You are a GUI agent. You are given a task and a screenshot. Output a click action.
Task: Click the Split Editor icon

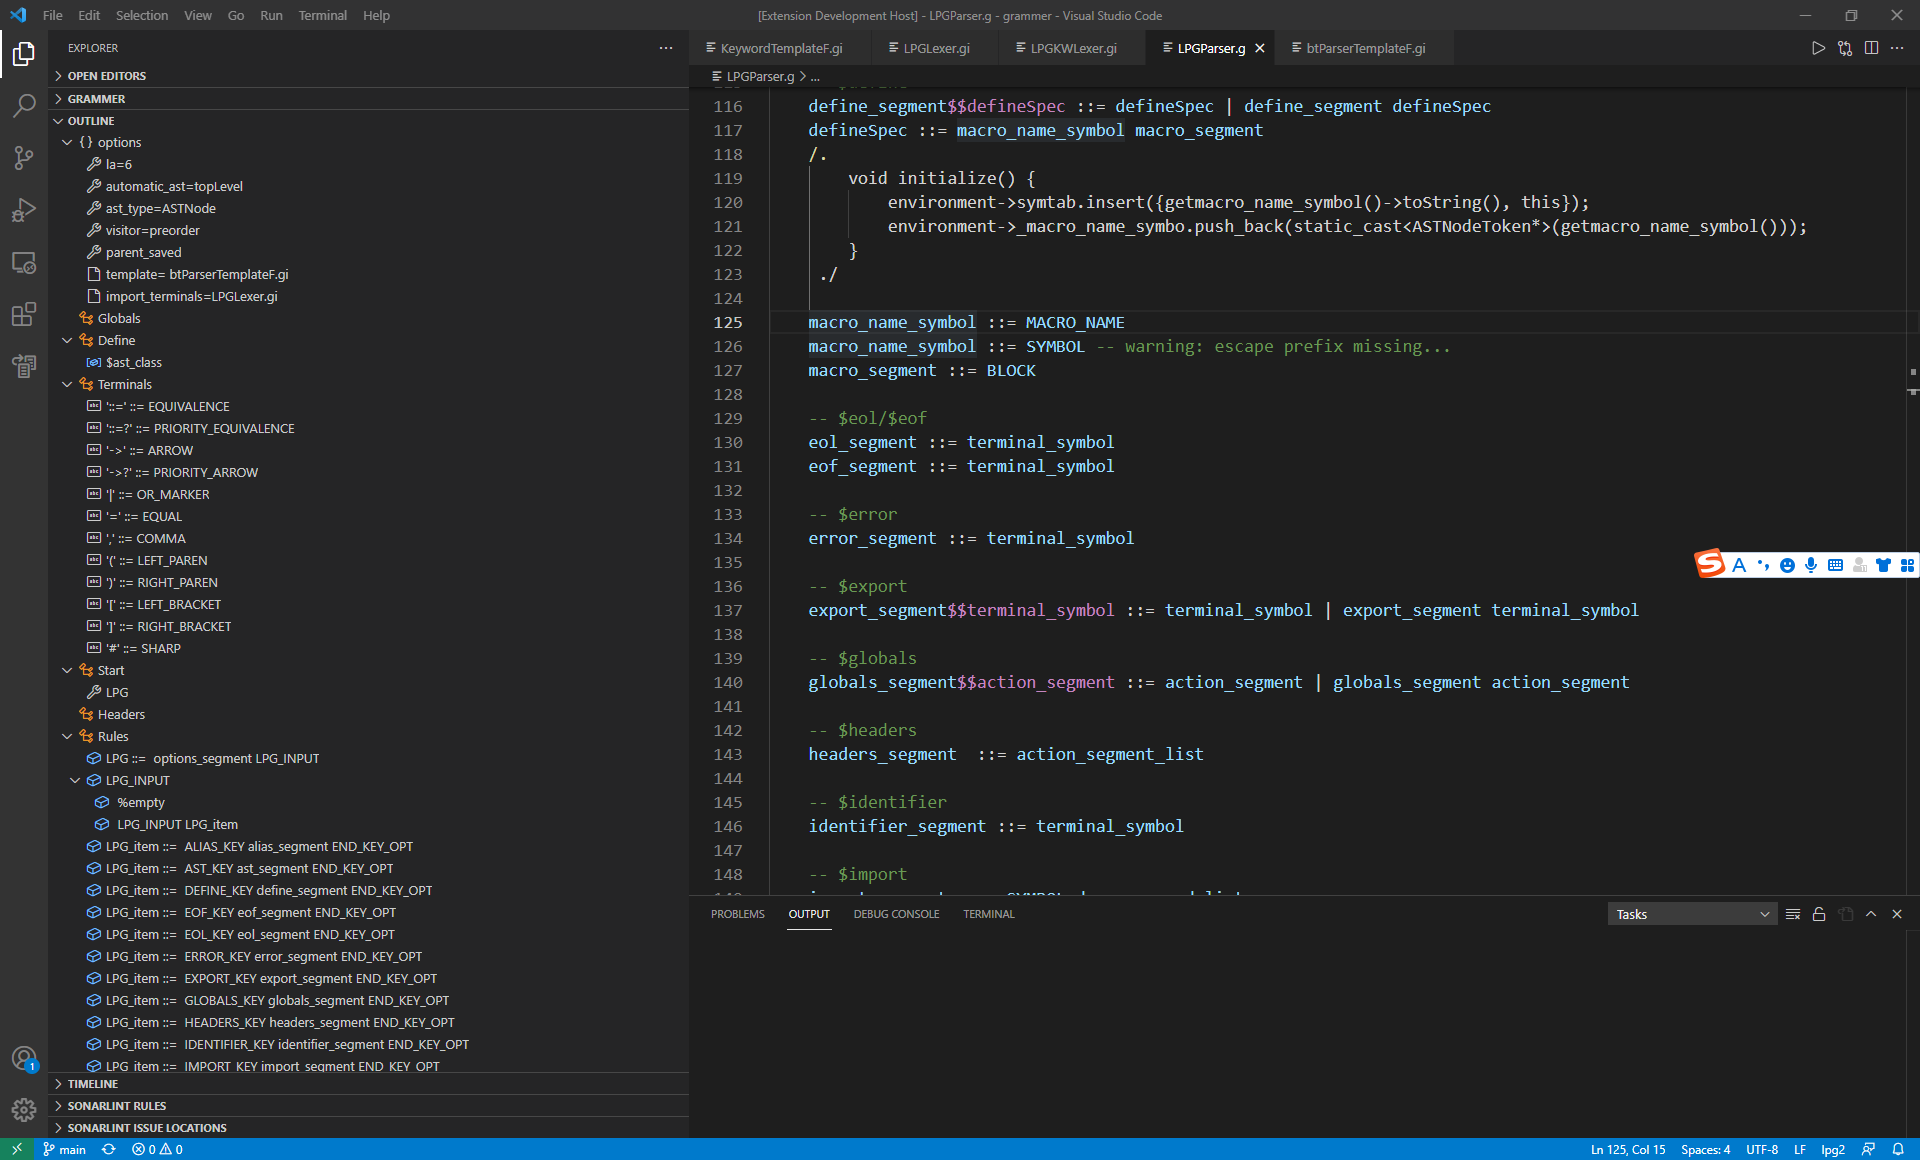[x=1871, y=48]
